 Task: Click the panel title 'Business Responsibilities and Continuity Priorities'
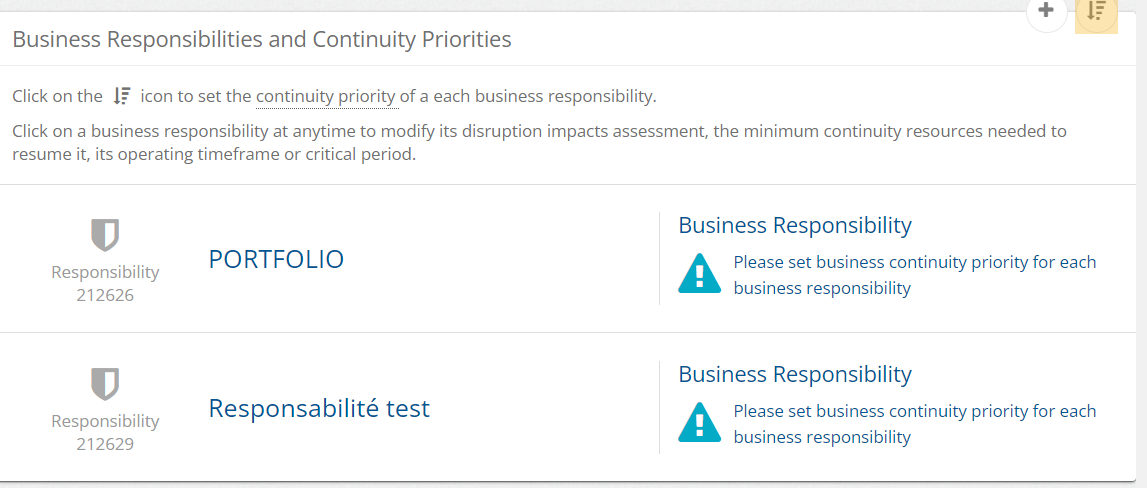262,40
